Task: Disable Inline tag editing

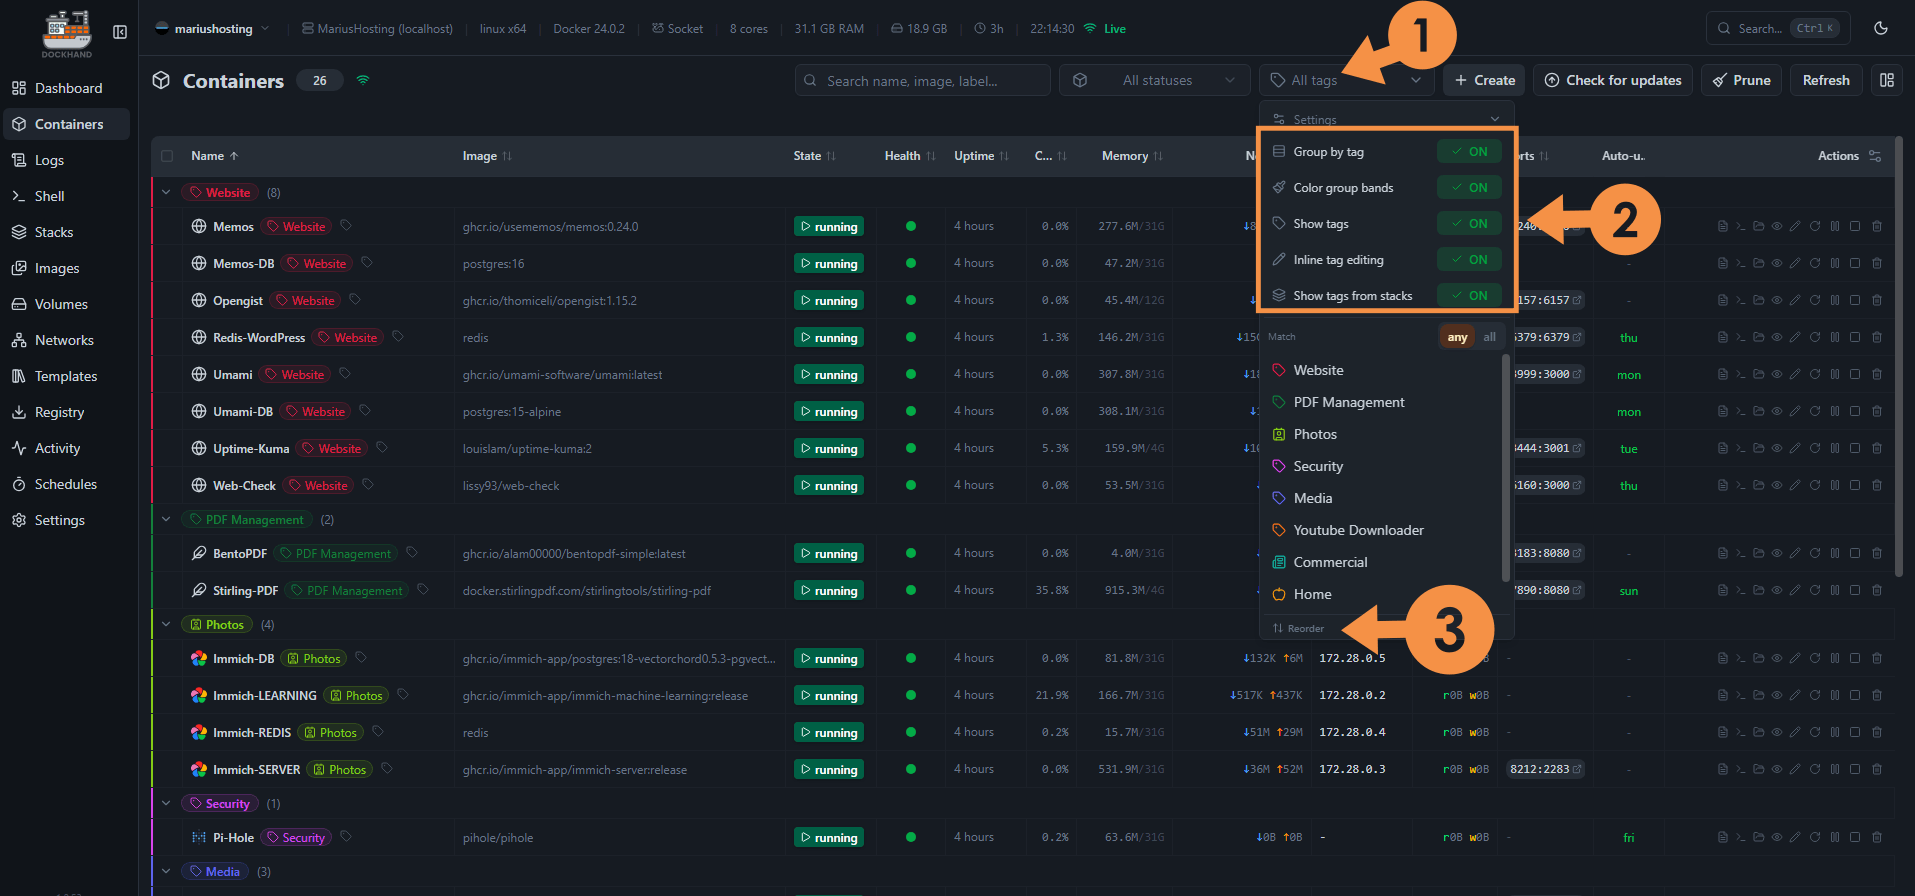Action: click(x=1469, y=260)
